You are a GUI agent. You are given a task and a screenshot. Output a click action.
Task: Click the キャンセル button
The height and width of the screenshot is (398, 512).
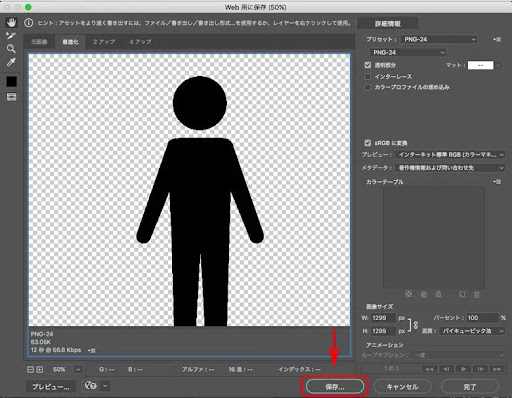click(402, 387)
